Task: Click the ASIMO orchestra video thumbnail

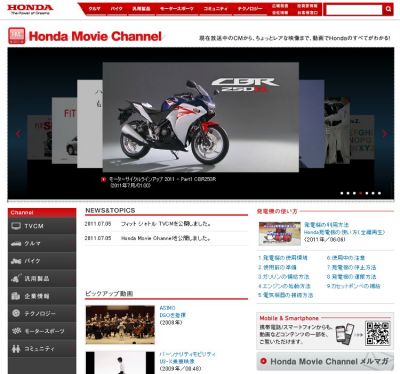Action: coord(120,324)
